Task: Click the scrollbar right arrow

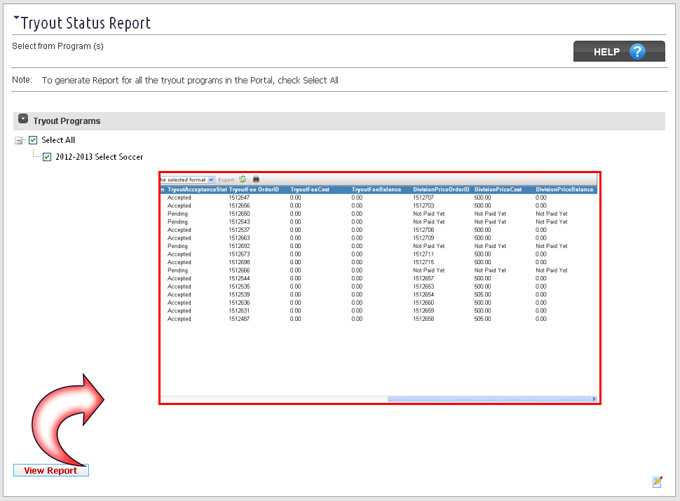Action: (x=594, y=399)
